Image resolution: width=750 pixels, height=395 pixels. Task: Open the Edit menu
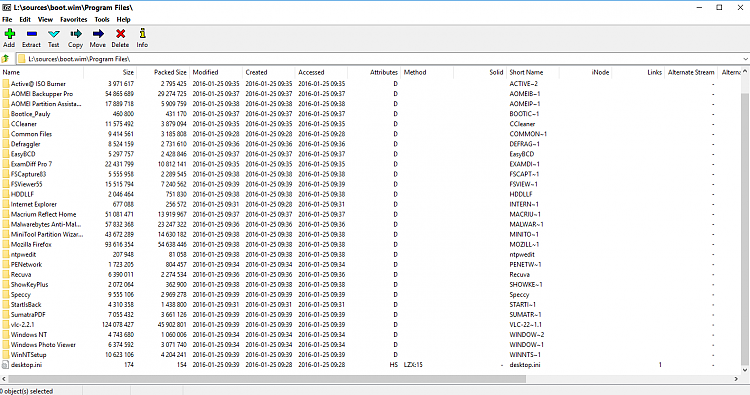25,20
